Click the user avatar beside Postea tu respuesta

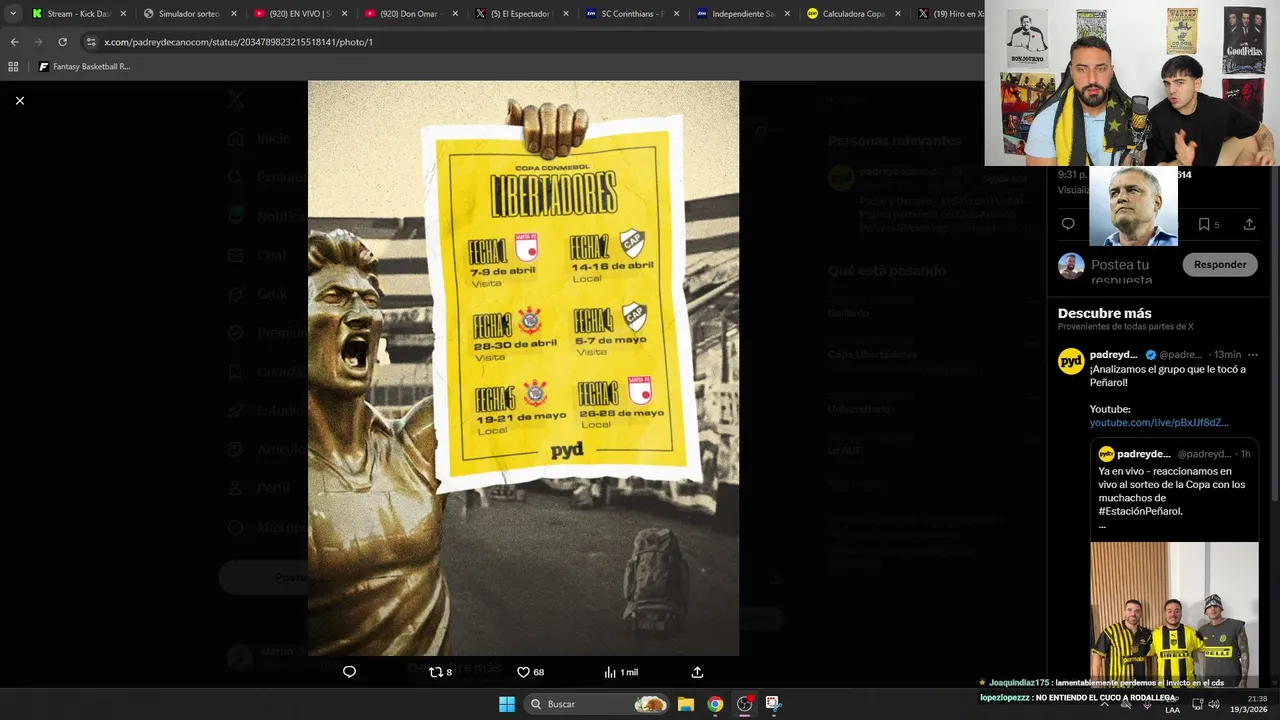click(x=1071, y=266)
